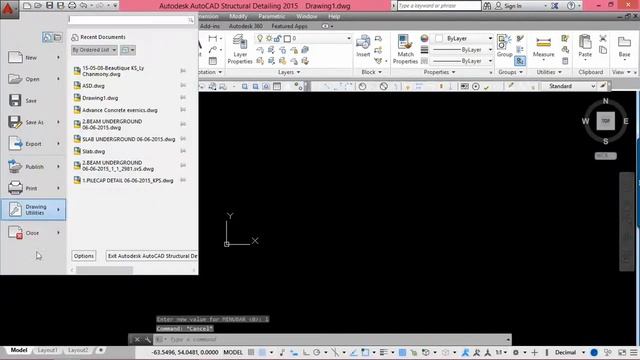Image resolution: width=640 pixels, height=360 pixels.
Task: Expand the Properties panel
Action: (439, 72)
